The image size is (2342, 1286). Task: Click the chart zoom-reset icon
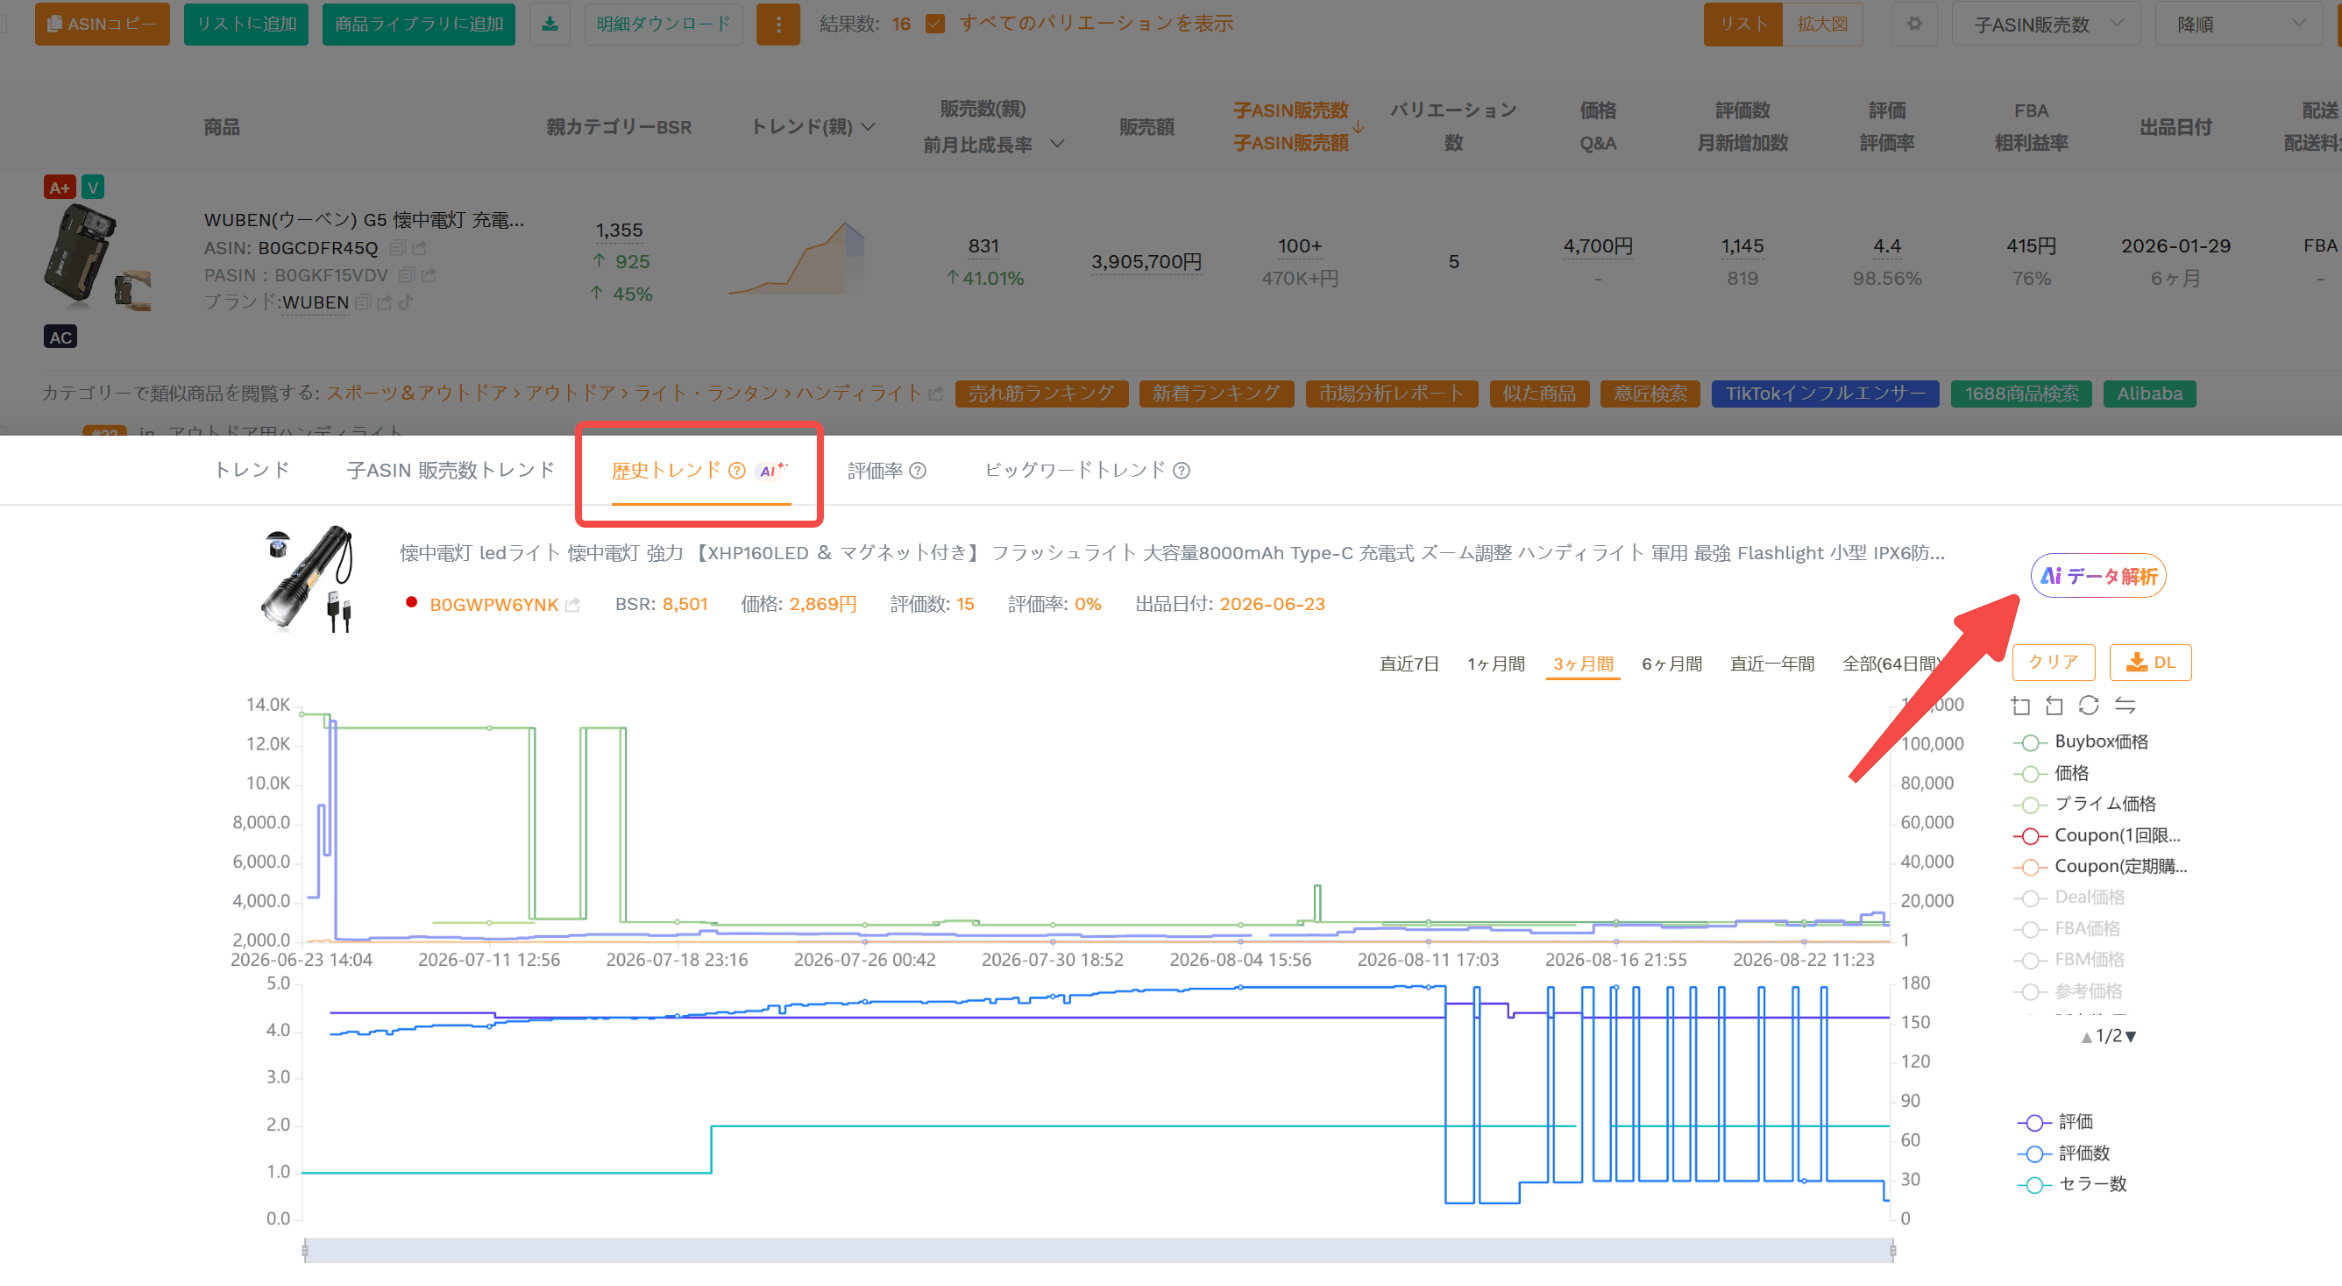coord(2054,706)
